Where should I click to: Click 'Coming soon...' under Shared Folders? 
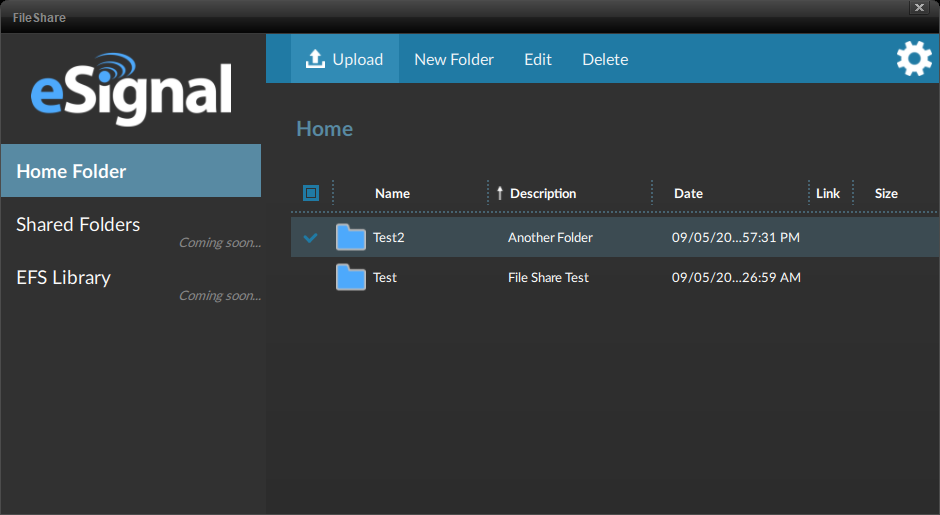[220, 243]
